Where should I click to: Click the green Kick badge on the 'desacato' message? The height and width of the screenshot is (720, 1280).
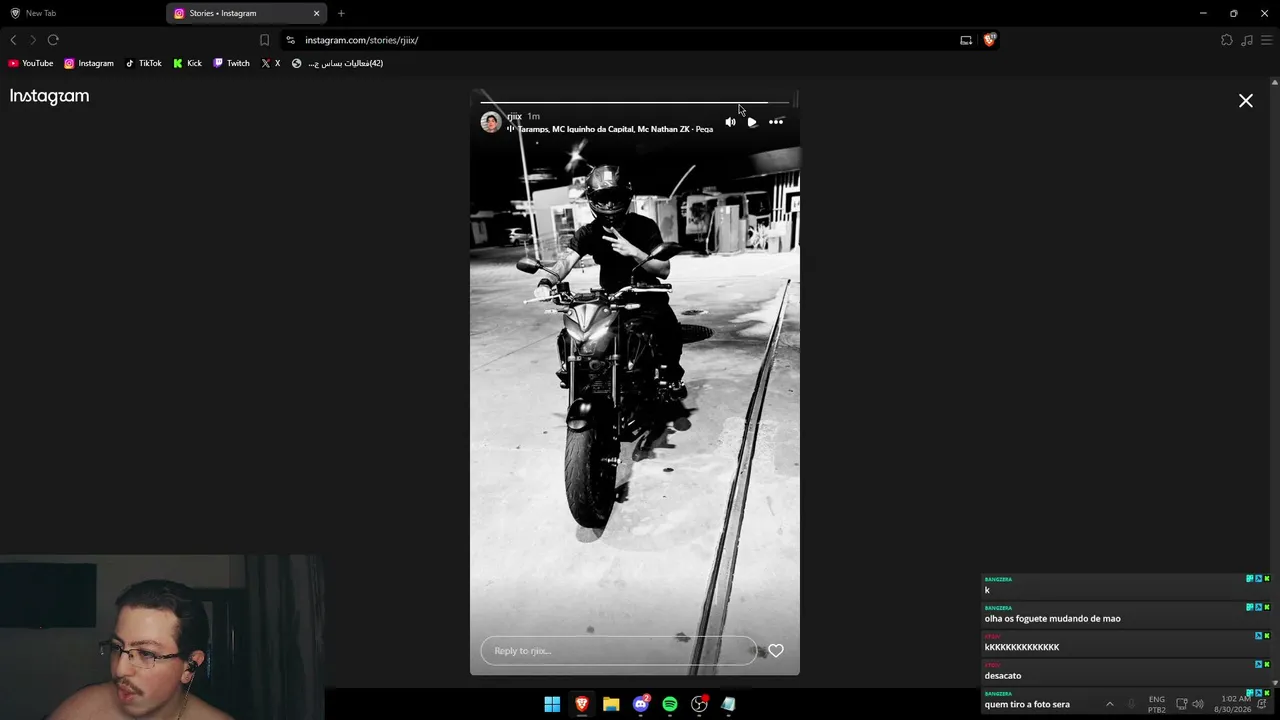pyautogui.click(x=1267, y=664)
